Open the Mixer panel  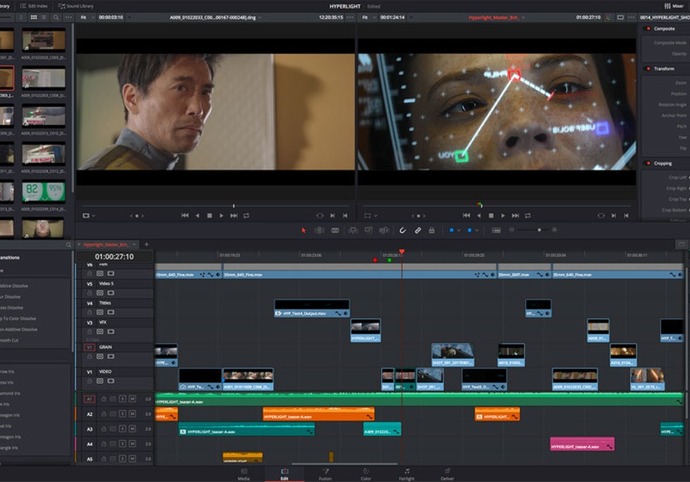pyautogui.click(x=674, y=6)
